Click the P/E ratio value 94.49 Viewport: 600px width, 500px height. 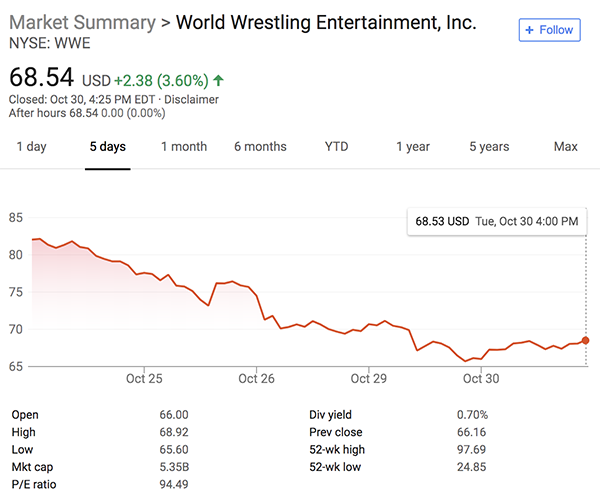[171, 485]
